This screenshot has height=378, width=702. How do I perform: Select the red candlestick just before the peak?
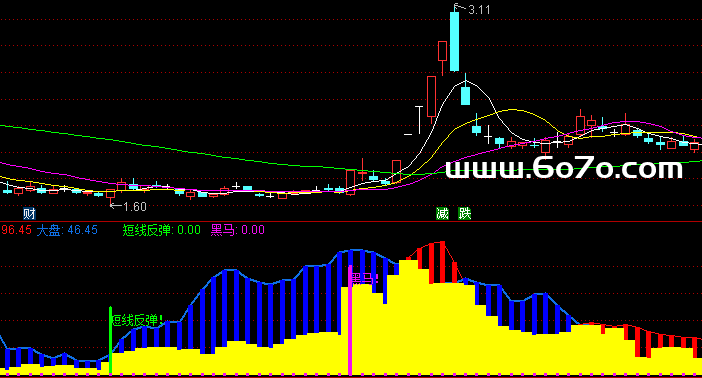(x=442, y=51)
